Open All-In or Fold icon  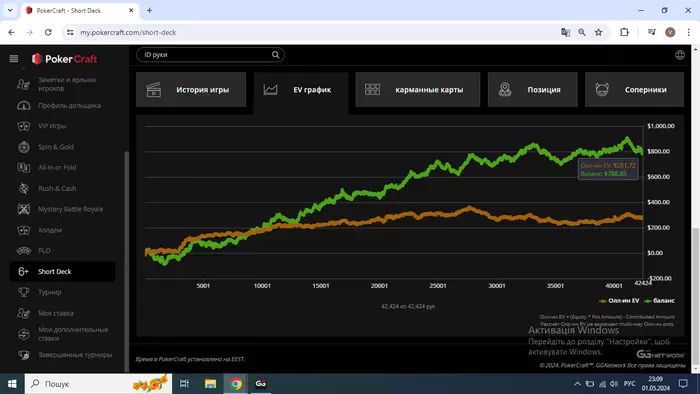coord(24,168)
